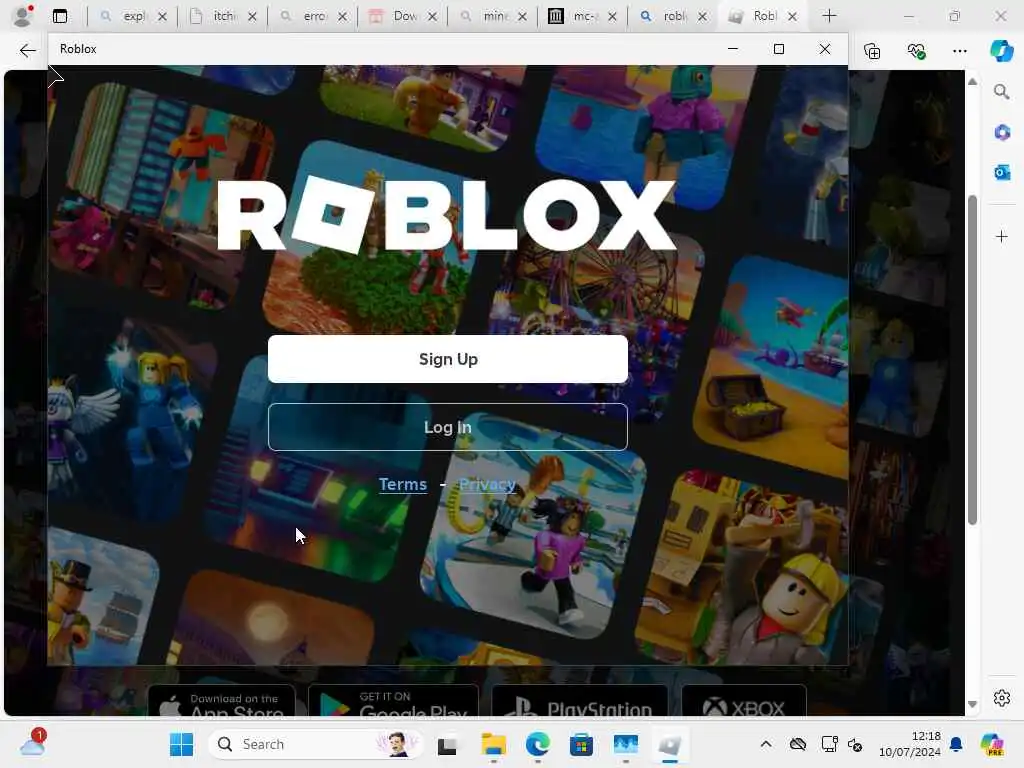
Task: Minimize the Roblox popup window
Action: [733, 49]
